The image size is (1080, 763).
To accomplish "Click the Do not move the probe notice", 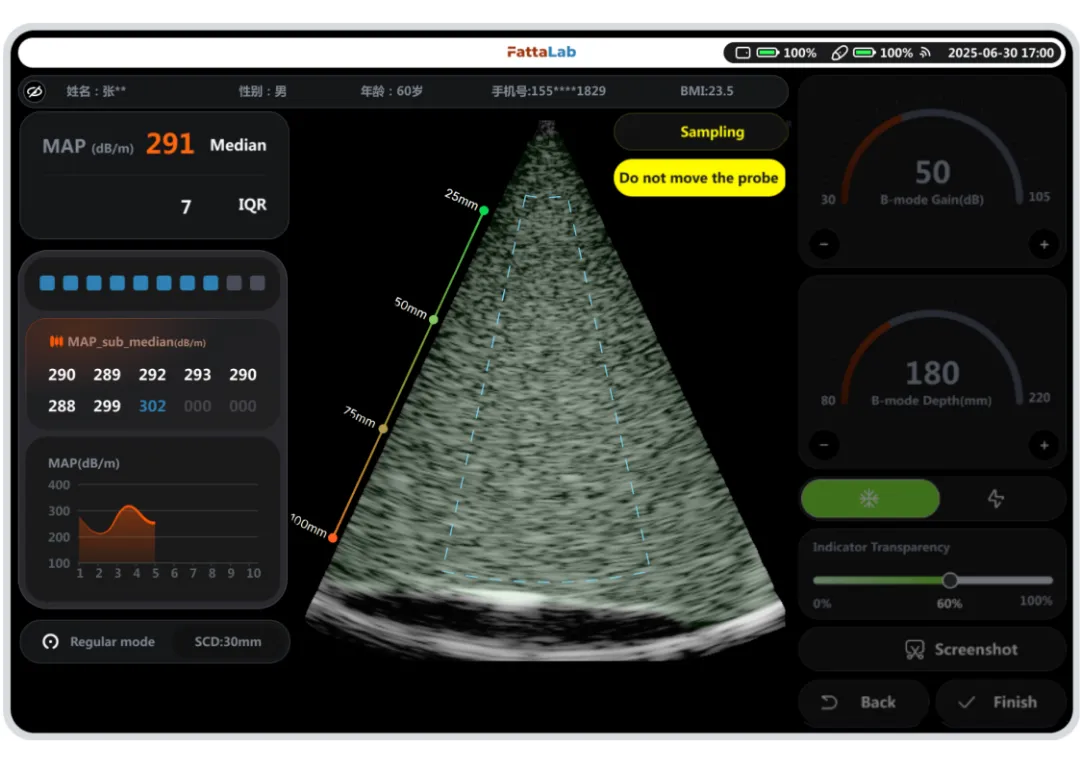I will coord(699,178).
